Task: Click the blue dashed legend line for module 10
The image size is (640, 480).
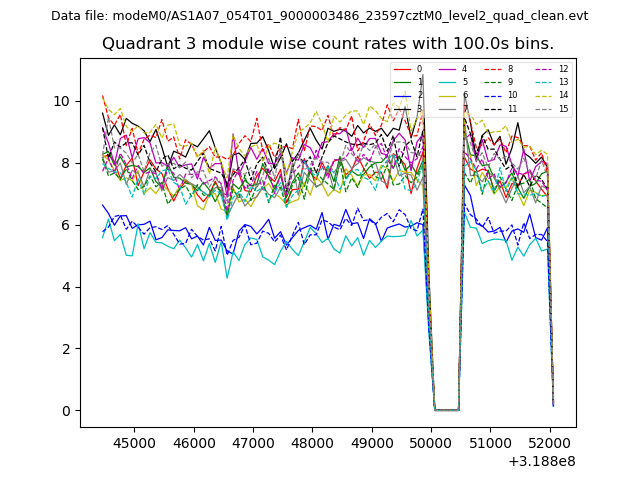Action: coord(493,95)
